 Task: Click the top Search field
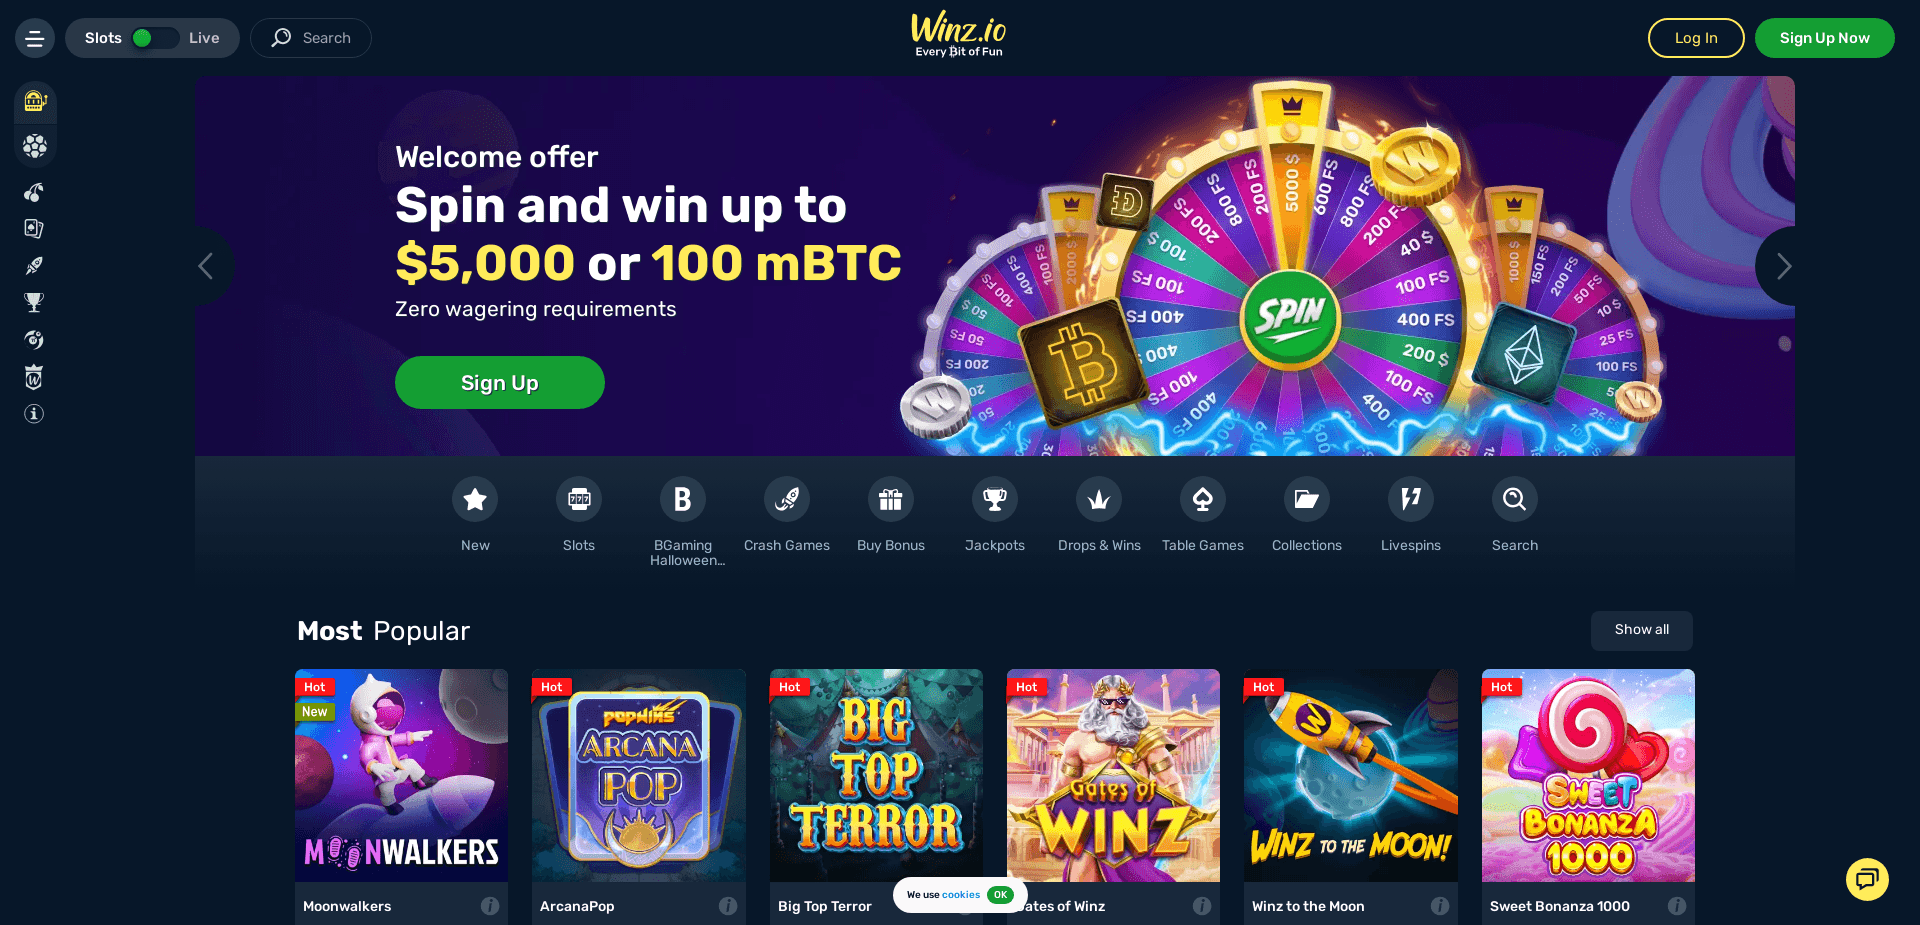click(311, 38)
